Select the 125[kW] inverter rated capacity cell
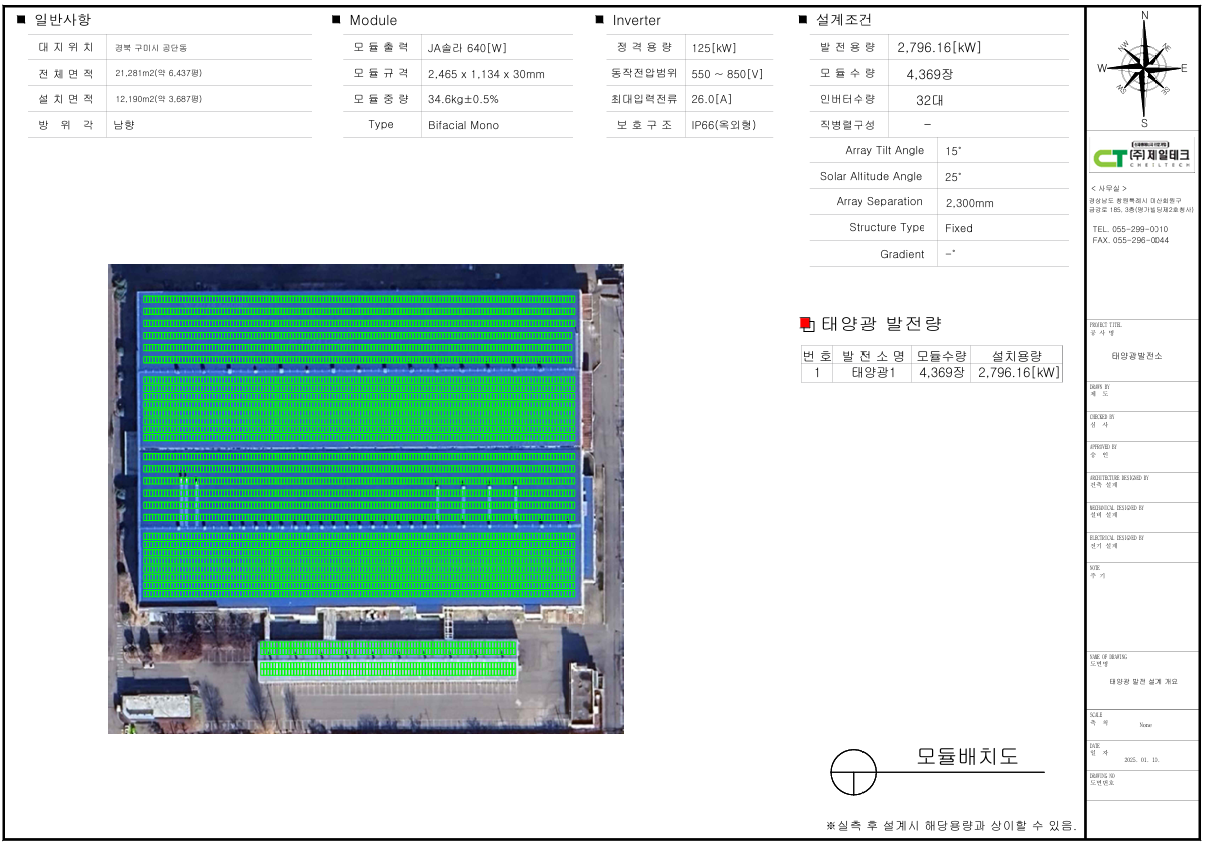 712,47
